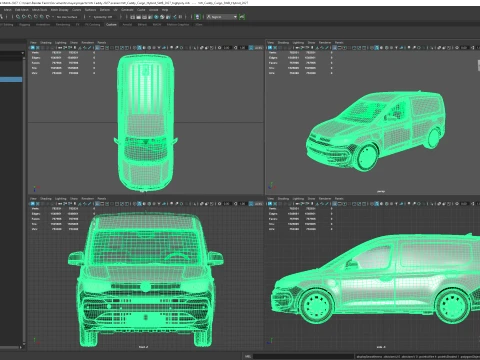Open the Render View window icon
The image size is (480, 360).
click(132, 17)
